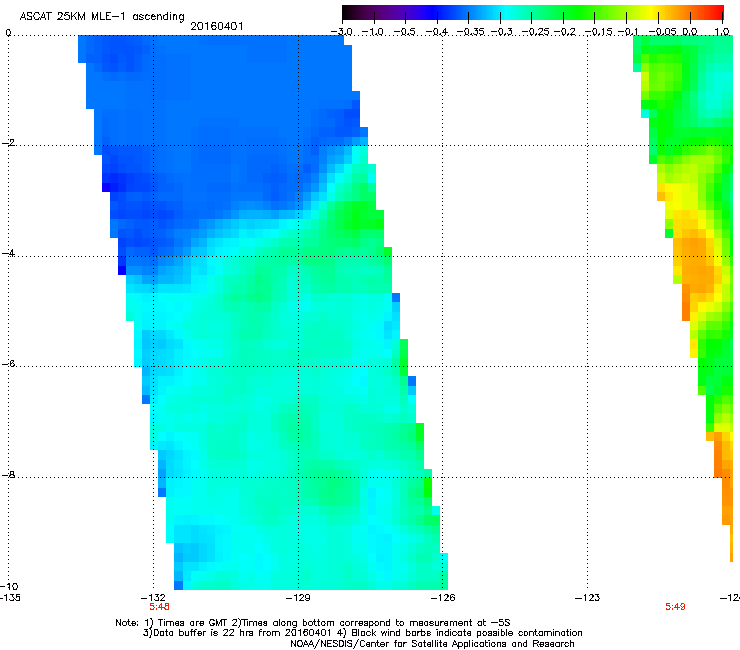The image size is (740, 650).
Task: Click the -3.0 colorbar tick label
Action: pos(341,32)
